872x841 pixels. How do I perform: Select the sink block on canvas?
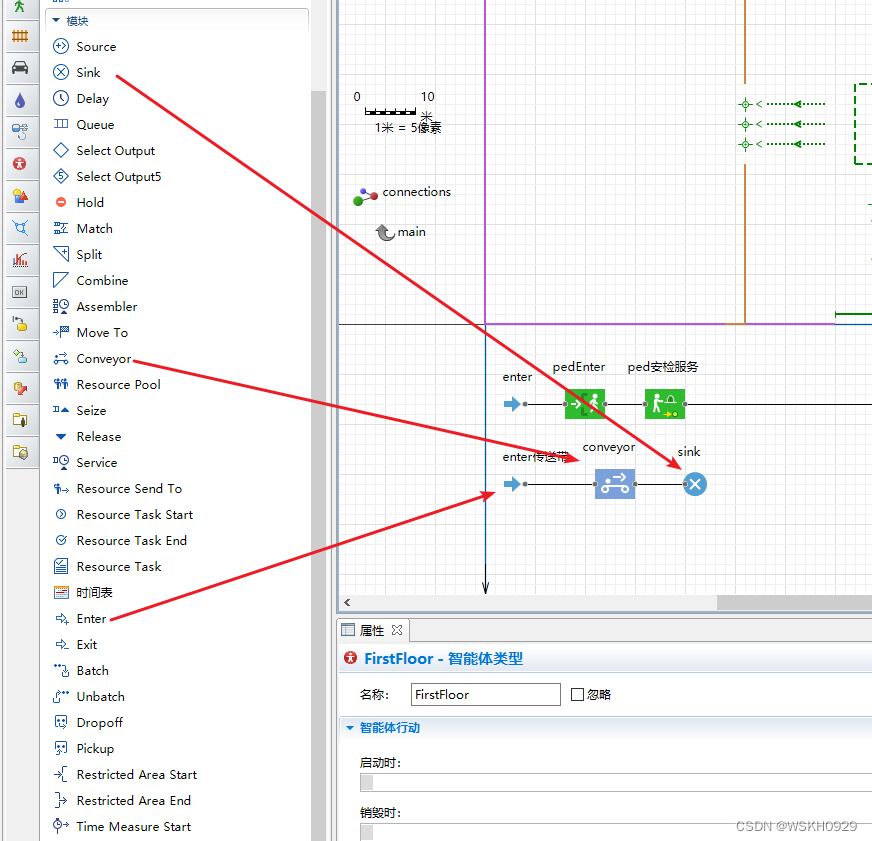point(695,484)
